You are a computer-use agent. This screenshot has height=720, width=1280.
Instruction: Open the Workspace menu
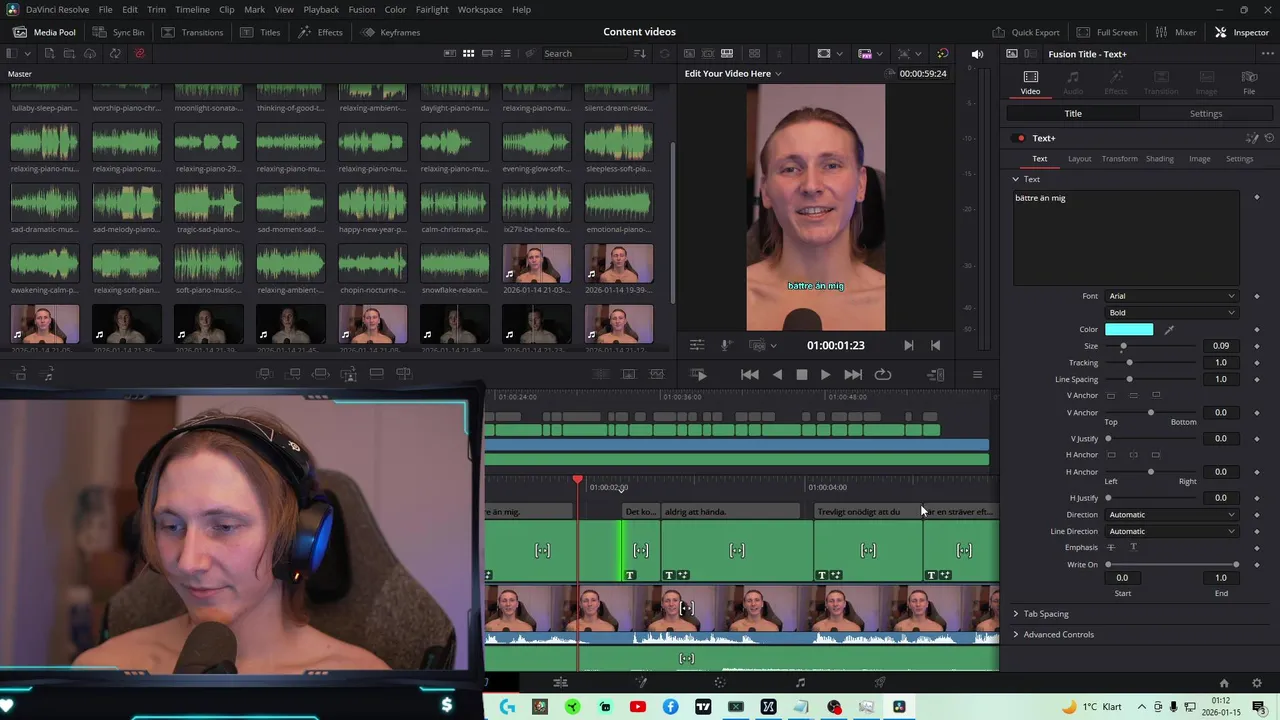point(480,9)
